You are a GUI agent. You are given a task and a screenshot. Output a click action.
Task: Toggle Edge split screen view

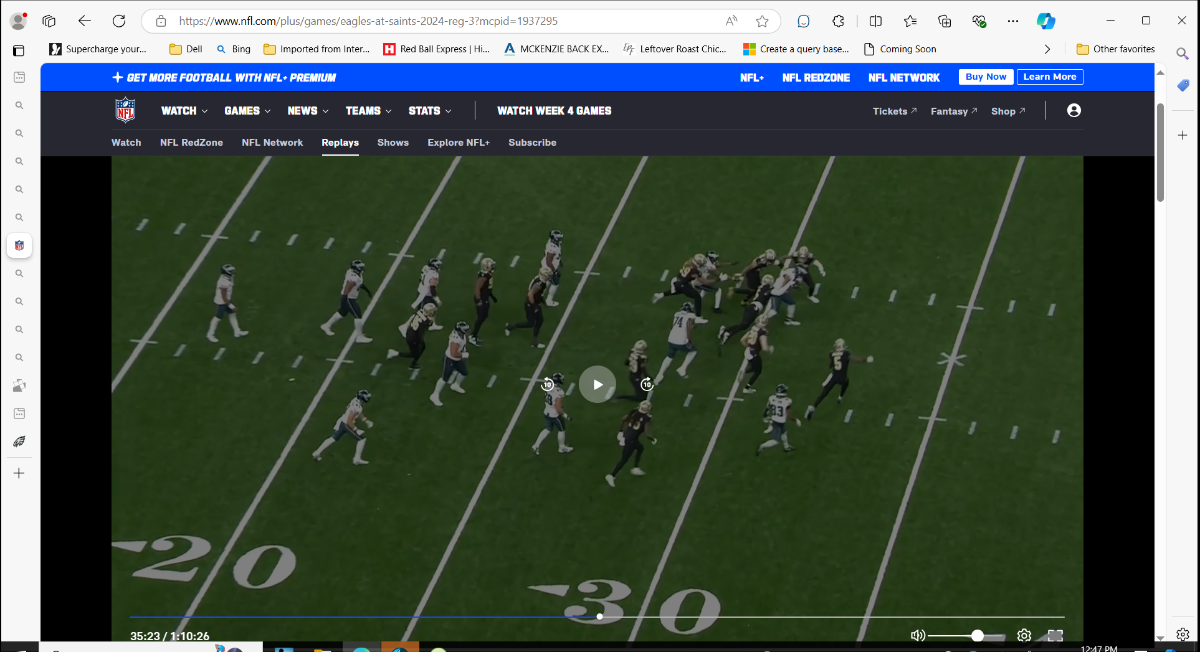point(876,21)
